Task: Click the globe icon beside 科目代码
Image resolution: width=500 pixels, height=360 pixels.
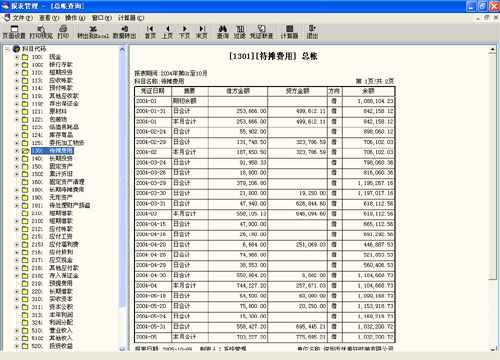Action: click(16, 49)
